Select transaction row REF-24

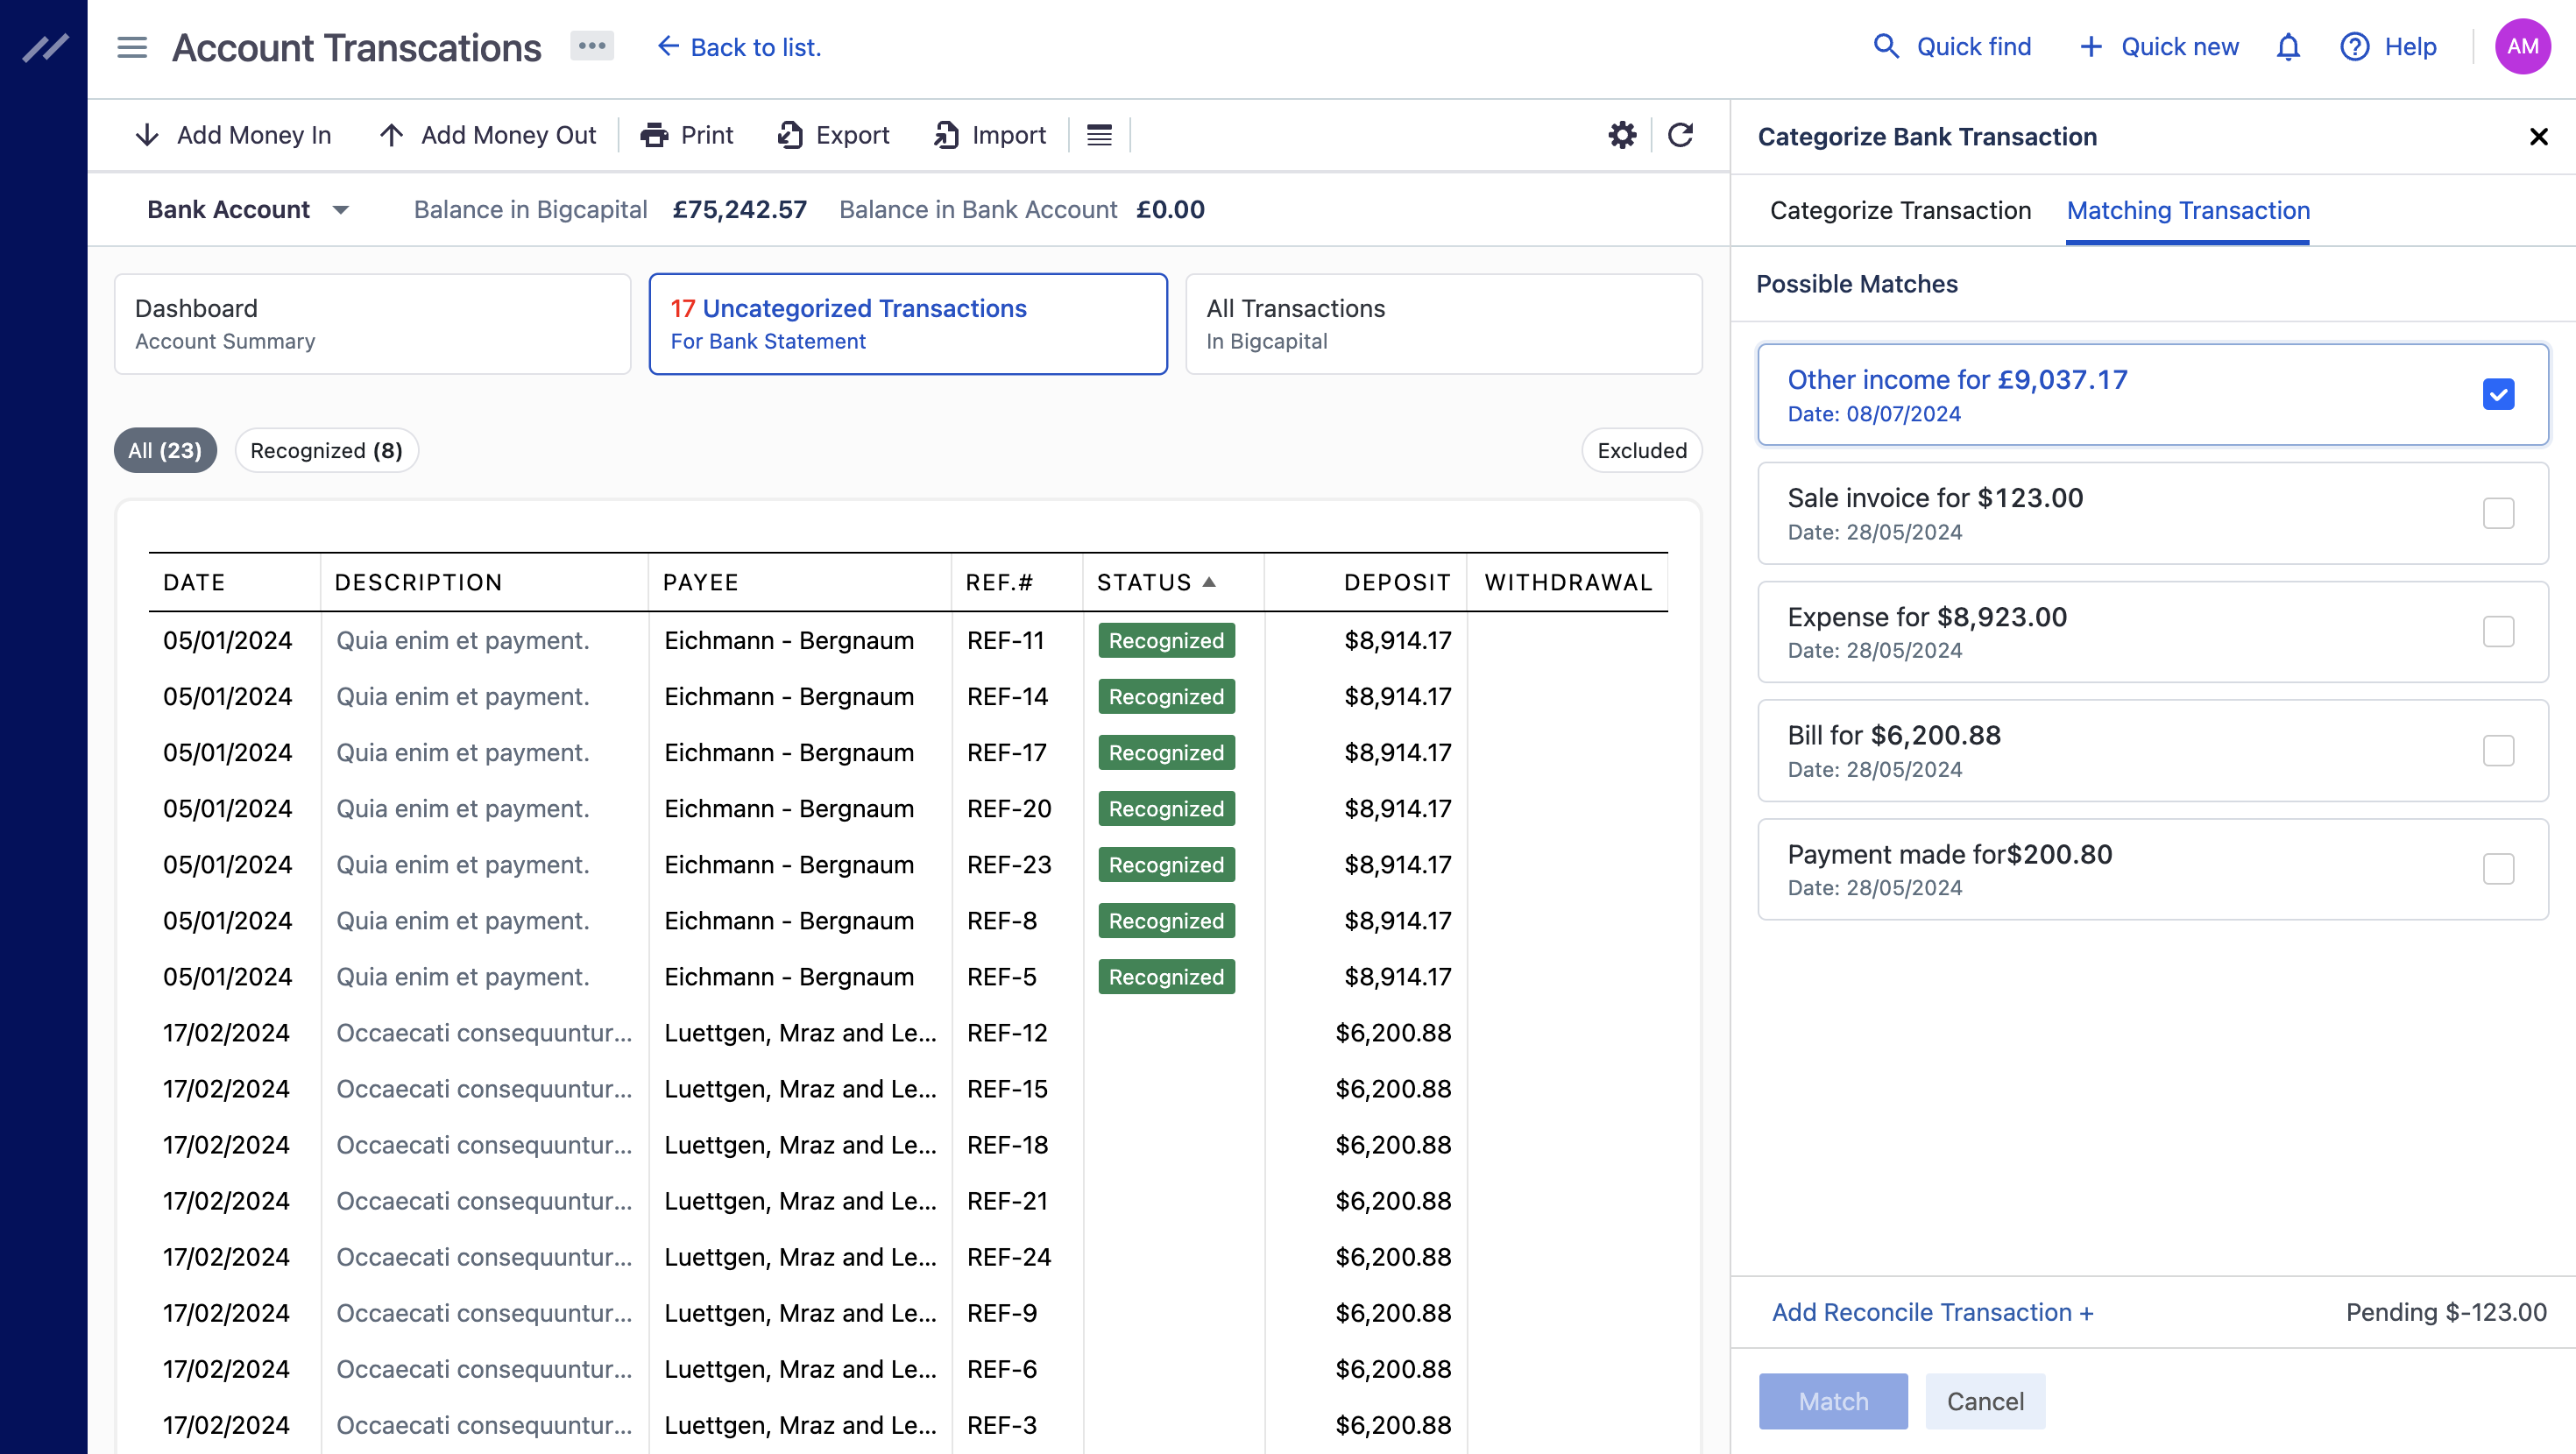pyautogui.click(x=908, y=1256)
